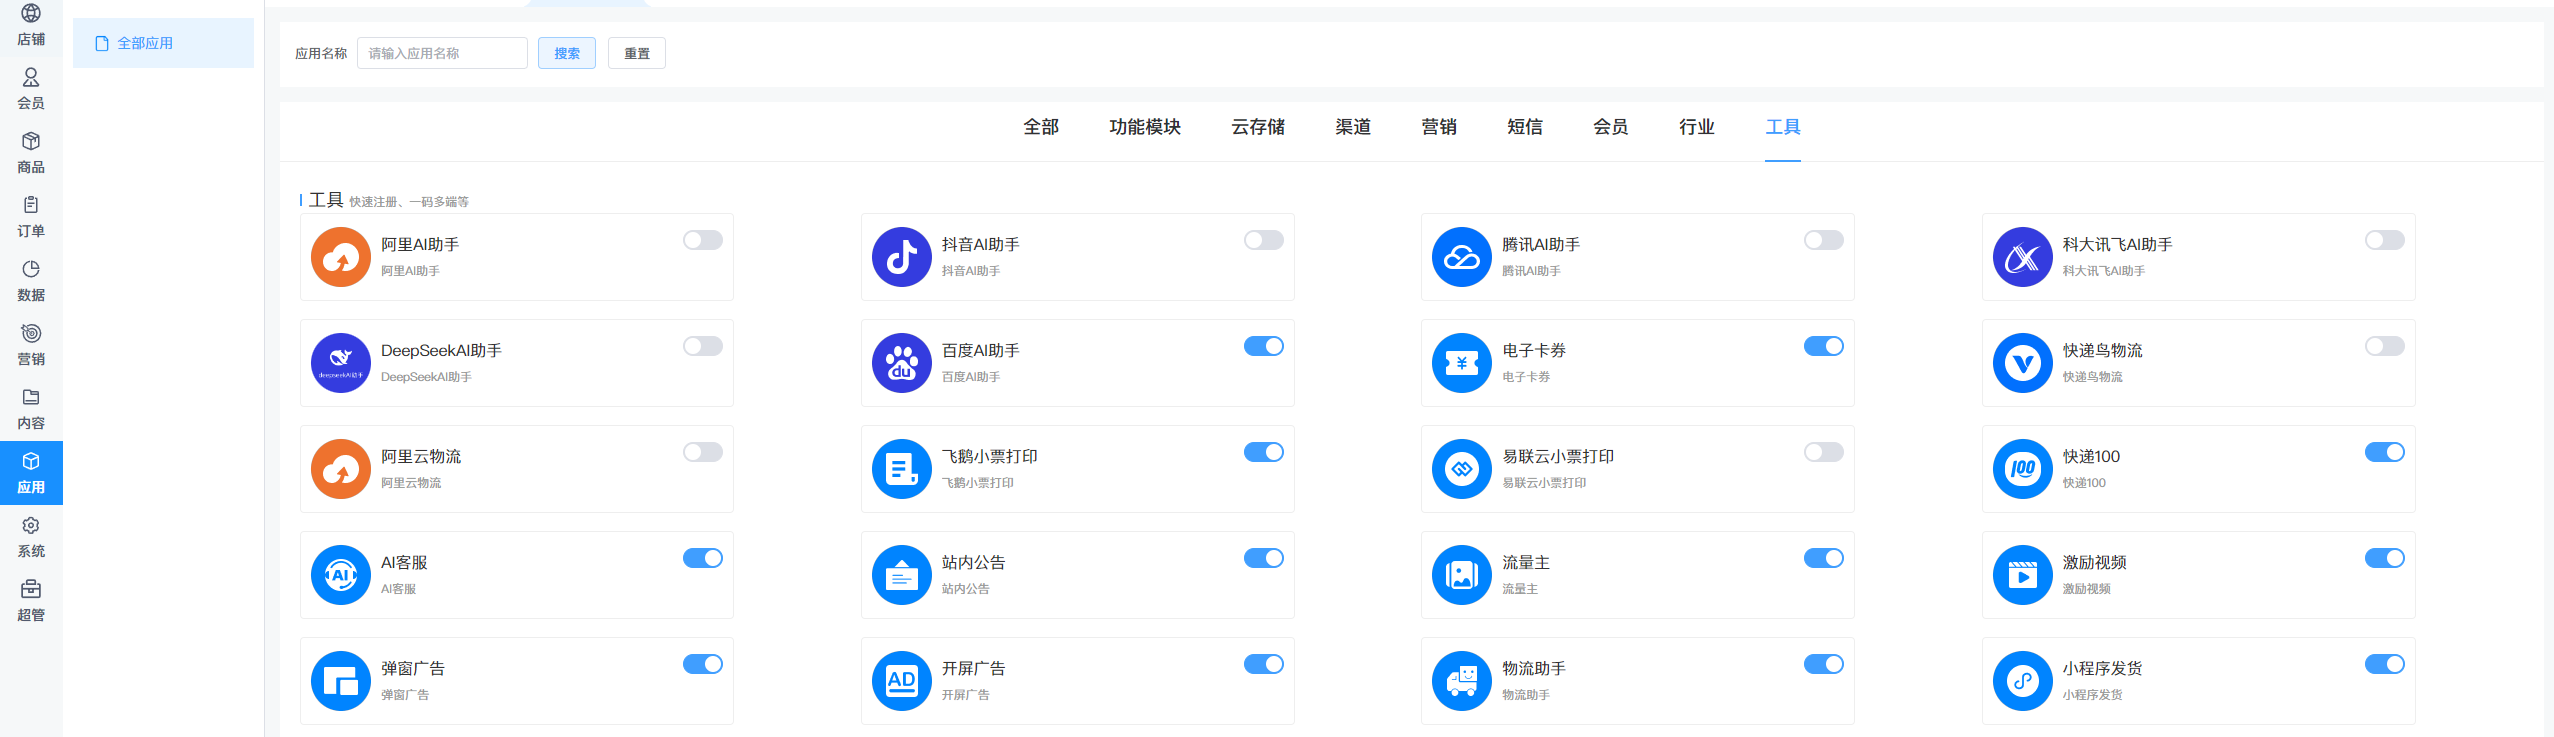Open the 商品 sidebar section
Screen dimensions: 2554x737
coord(31,153)
